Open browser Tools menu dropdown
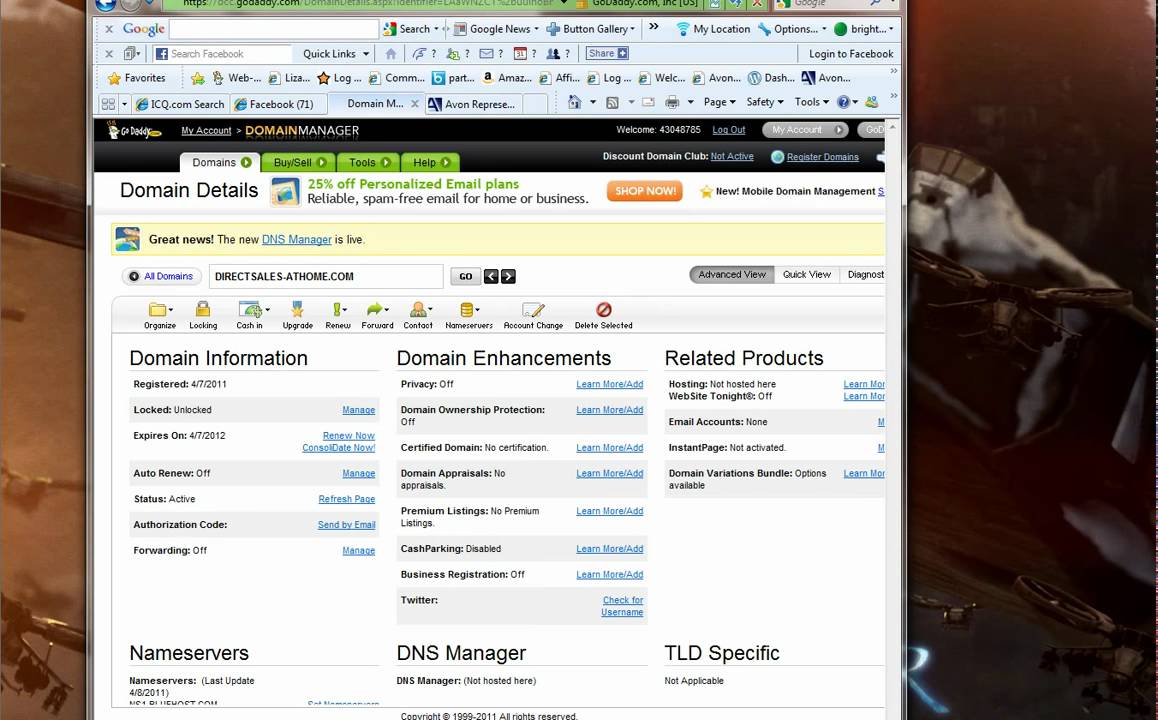Screen dimensions: 1158x720 [812, 102]
